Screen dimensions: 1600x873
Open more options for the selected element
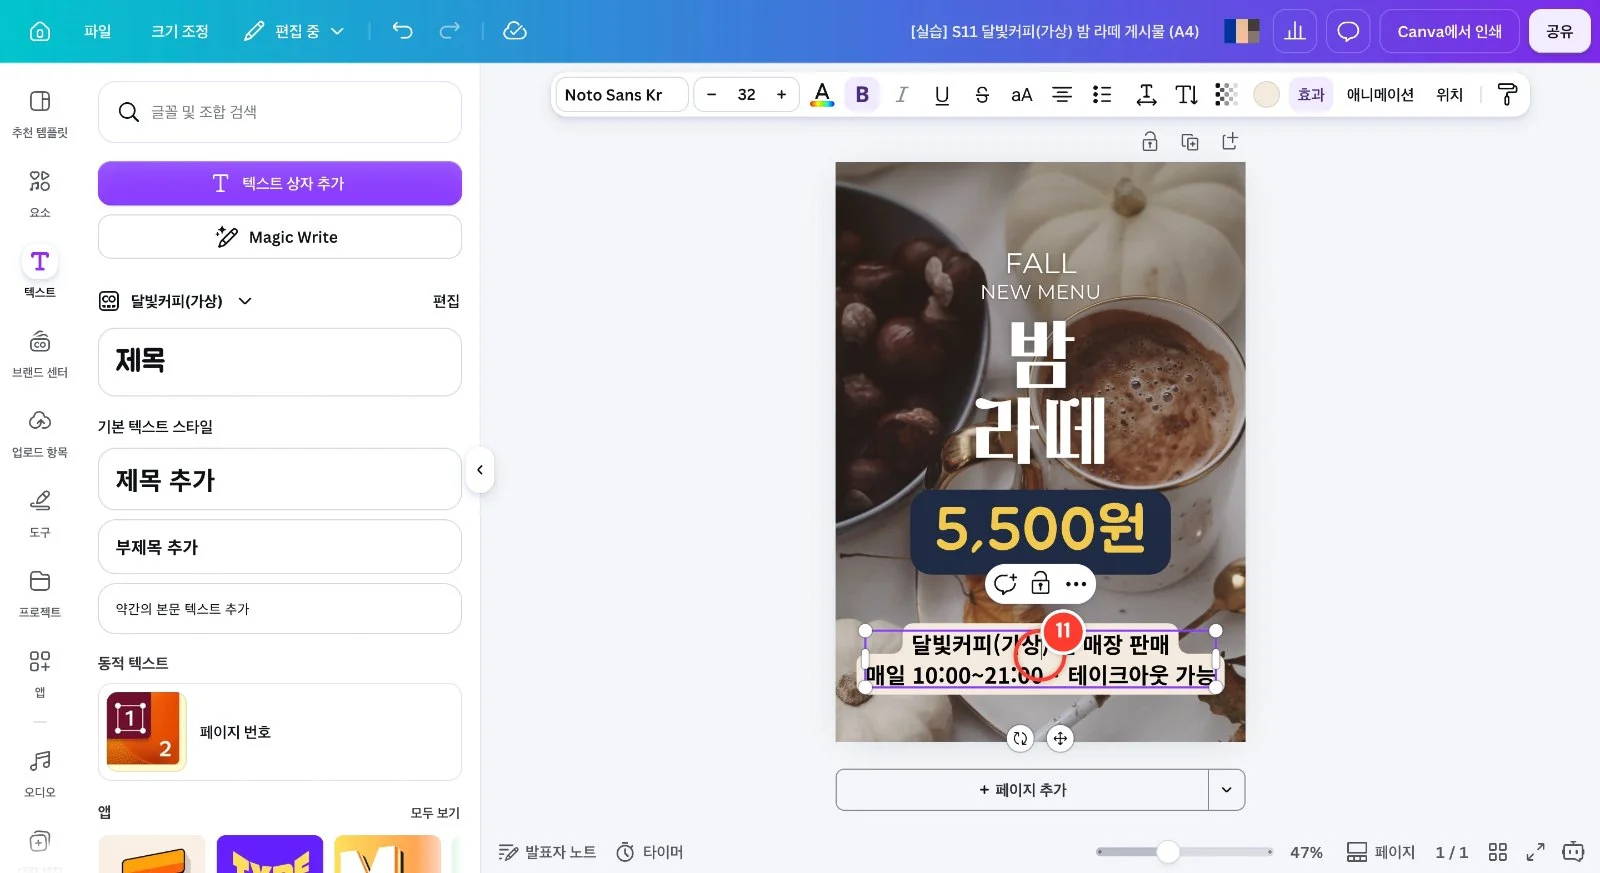pyautogui.click(x=1076, y=583)
